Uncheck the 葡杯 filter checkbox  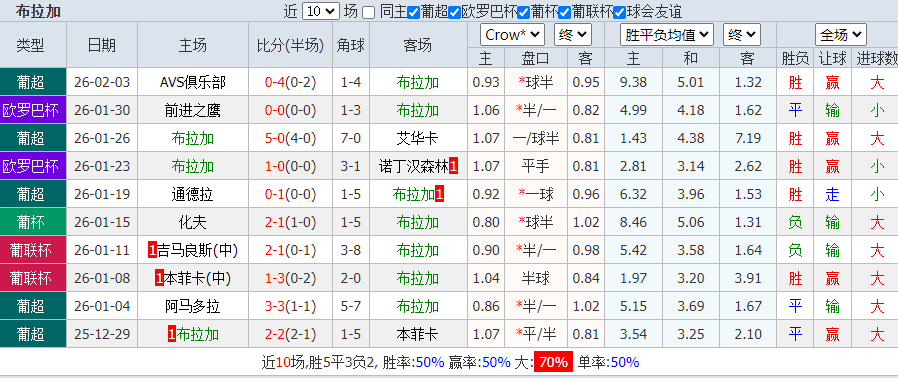[x=523, y=12]
